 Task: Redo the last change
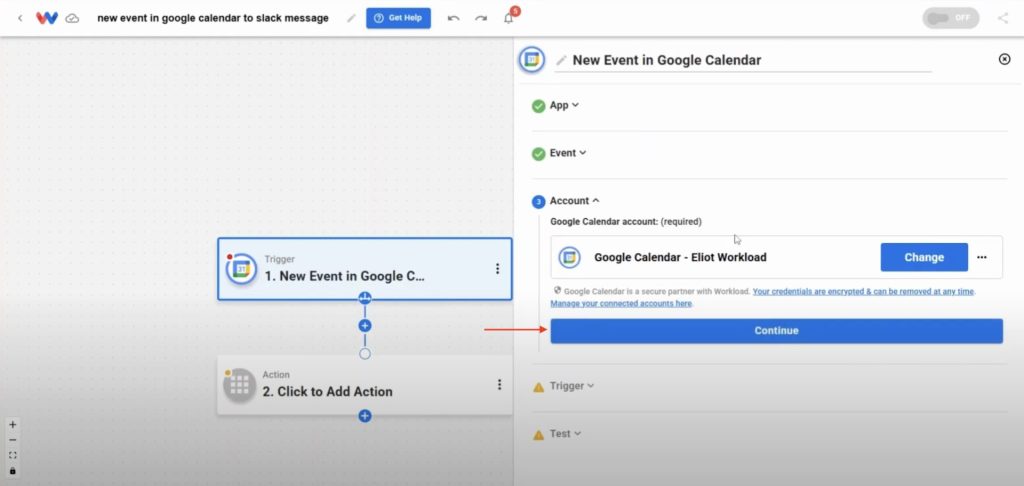tap(481, 18)
